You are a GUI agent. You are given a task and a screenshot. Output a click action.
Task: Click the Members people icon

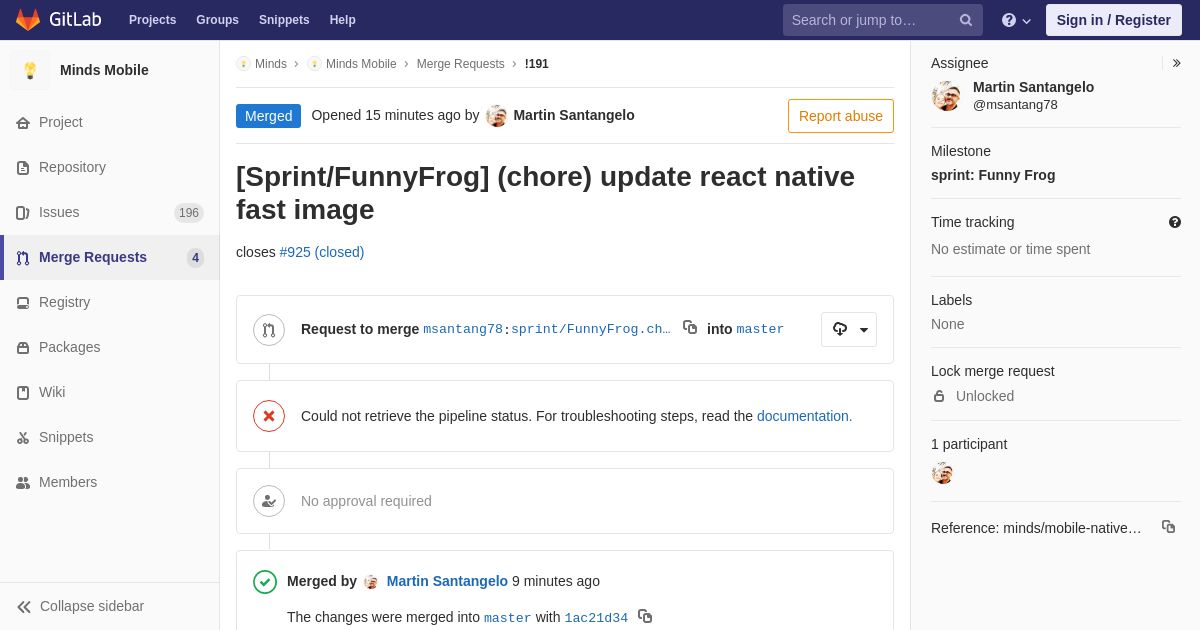pyautogui.click(x=23, y=483)
